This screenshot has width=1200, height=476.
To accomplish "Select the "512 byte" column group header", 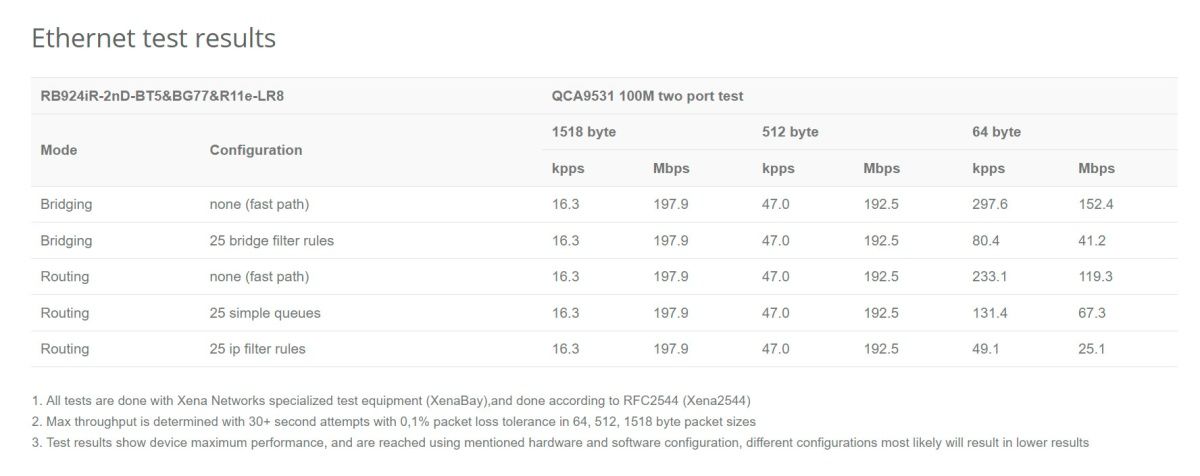I will click(790, 132).
